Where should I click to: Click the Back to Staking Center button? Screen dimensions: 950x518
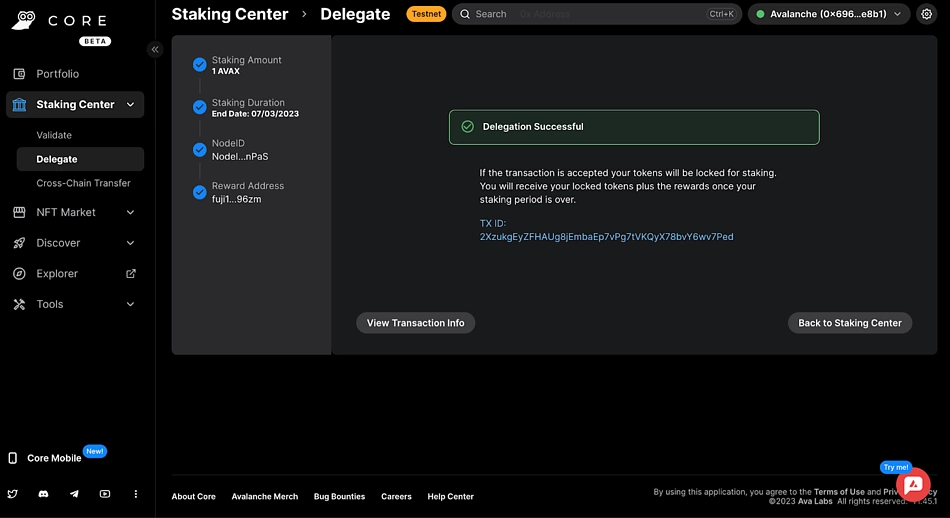(x=849, y=323)
